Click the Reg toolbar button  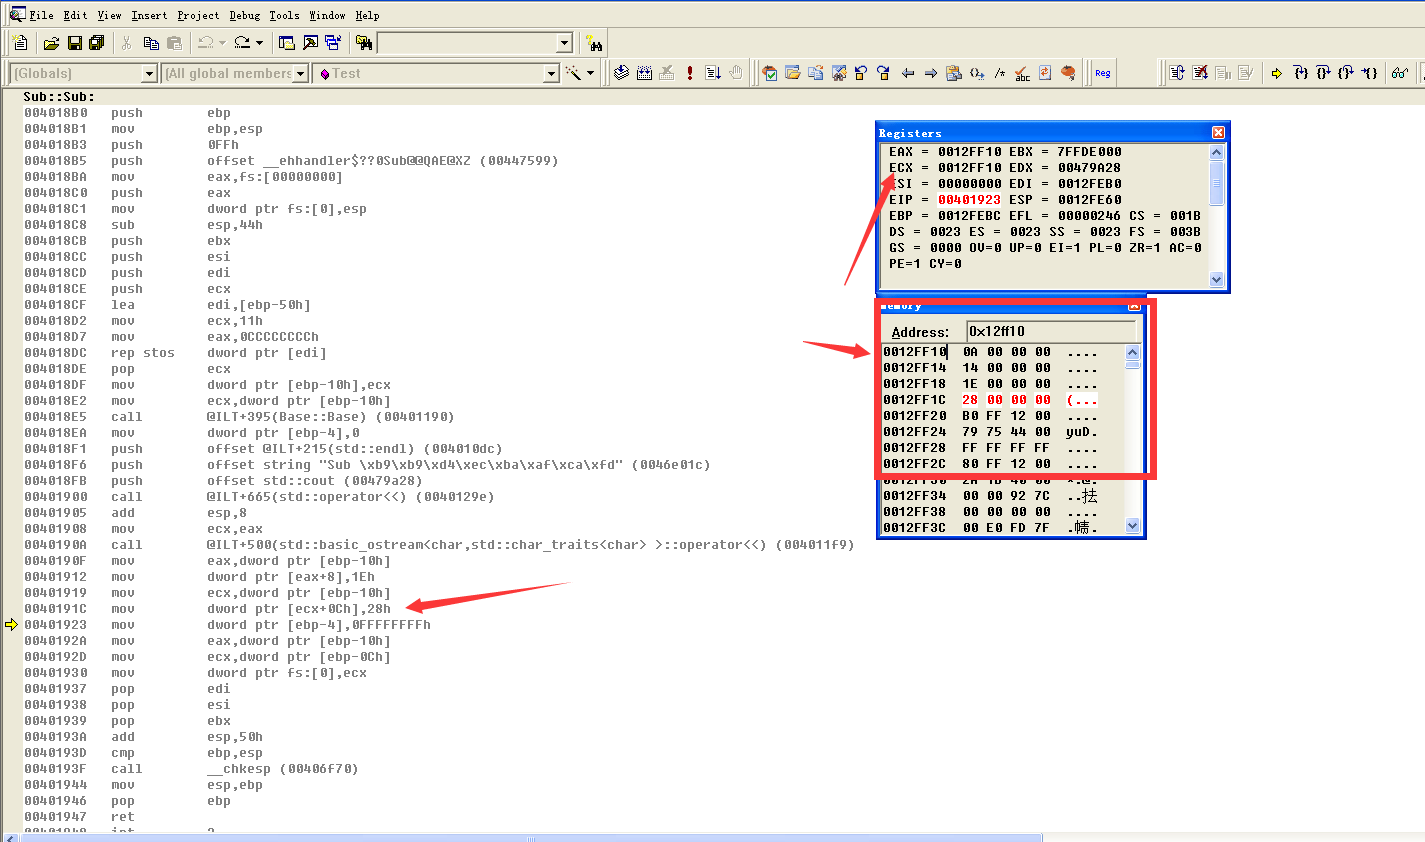tap(1103, 73)
